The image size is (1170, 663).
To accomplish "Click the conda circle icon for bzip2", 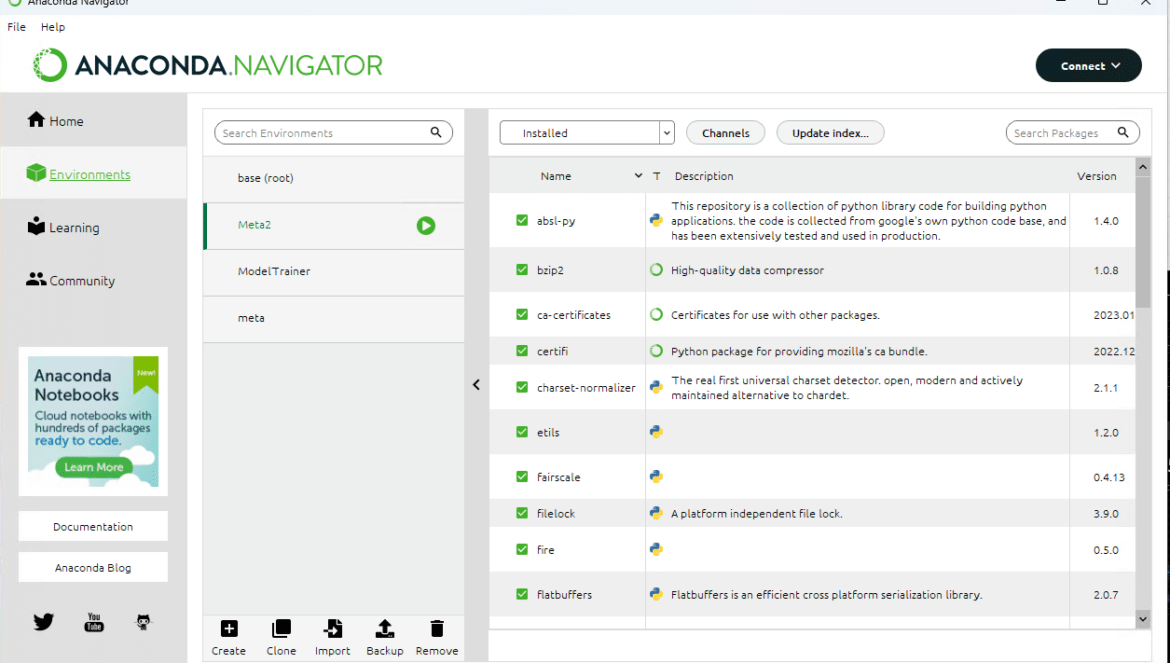I will [656, 269].
